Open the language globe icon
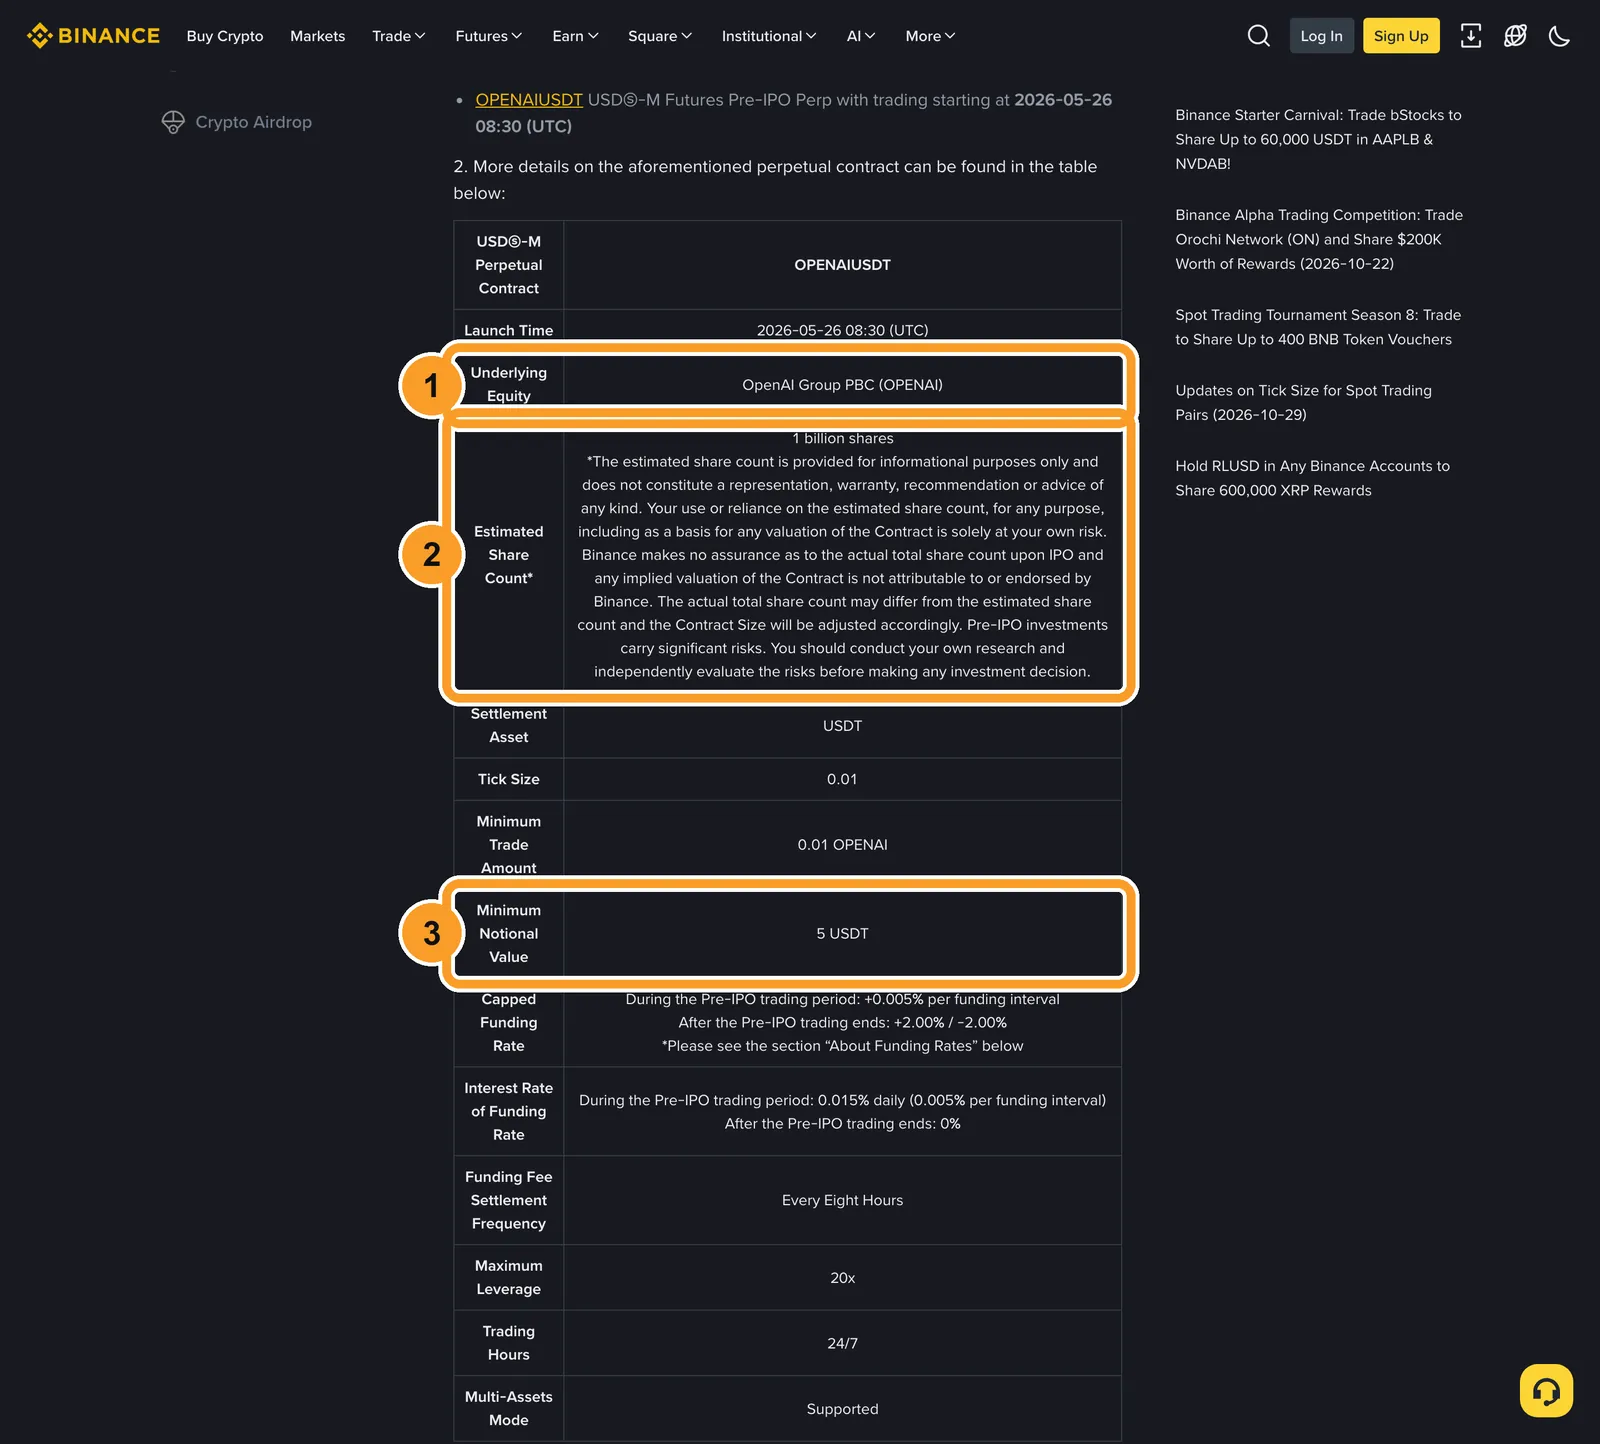This screenshot has height=1444, width=1600. point(1515,36)
